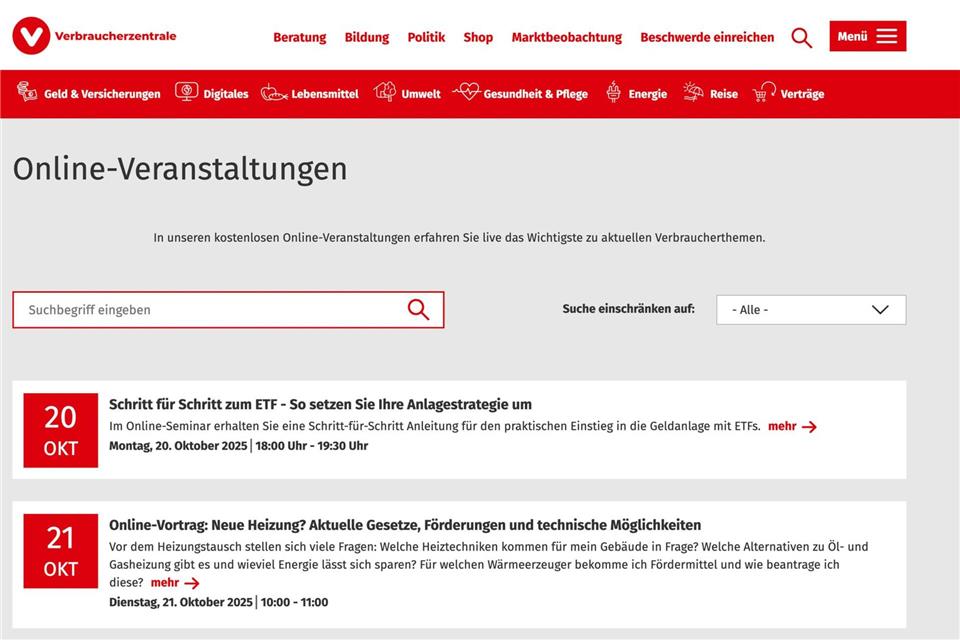Open the Beratung menu item

pyautogui.click(x=299, y=37)
